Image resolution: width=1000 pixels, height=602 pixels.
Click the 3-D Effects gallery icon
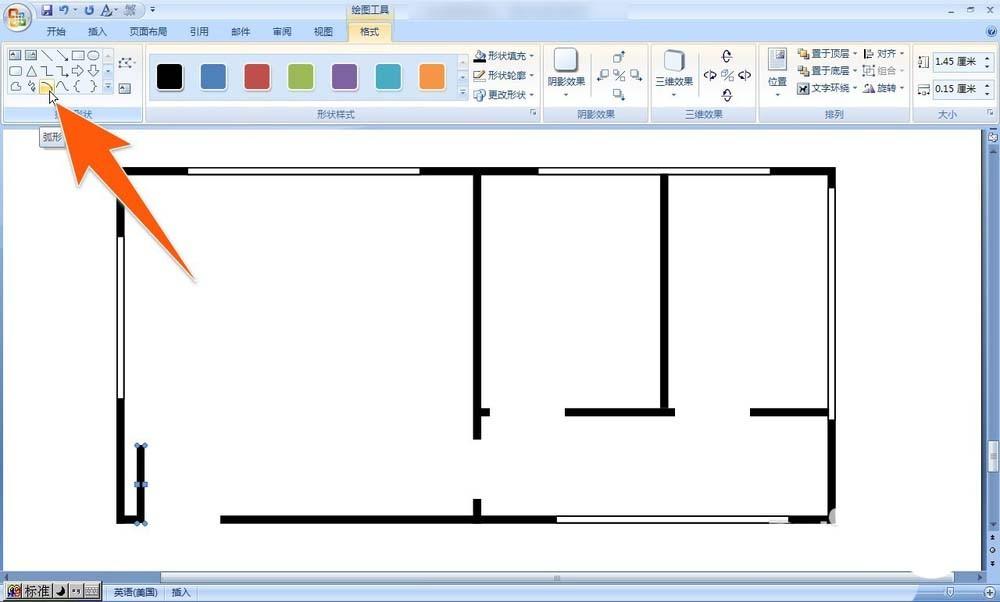[674, 62]
